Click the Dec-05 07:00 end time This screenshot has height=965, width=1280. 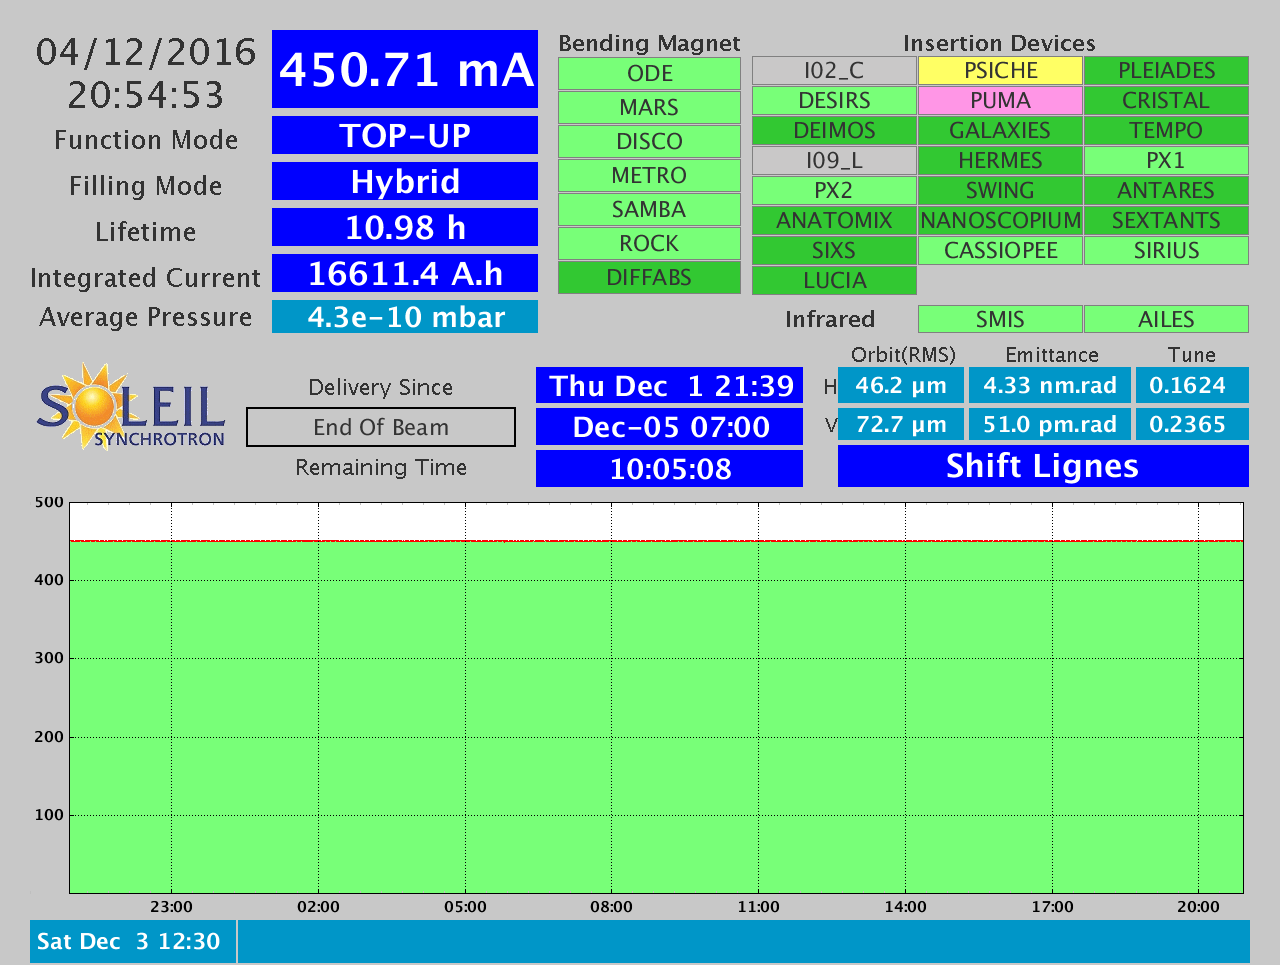pyautogui.click(x=670, y=427)
